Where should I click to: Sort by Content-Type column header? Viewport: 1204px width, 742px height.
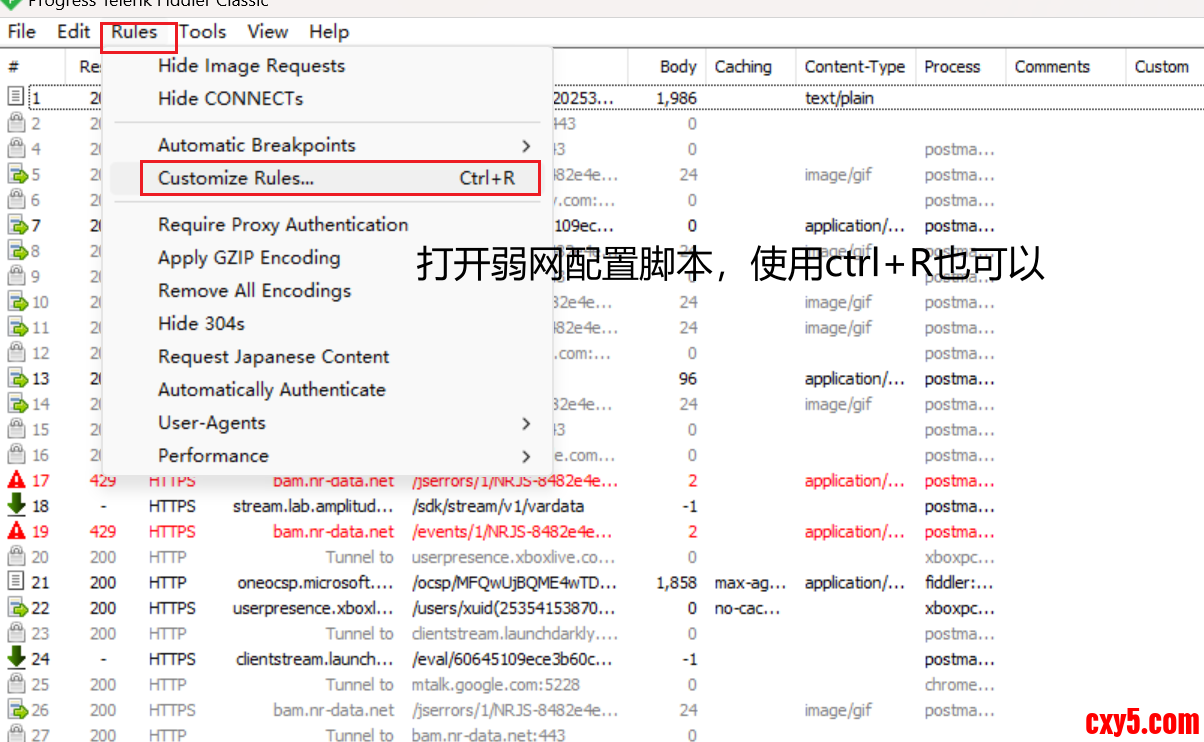pyautogui.click(x=855, y=67)
